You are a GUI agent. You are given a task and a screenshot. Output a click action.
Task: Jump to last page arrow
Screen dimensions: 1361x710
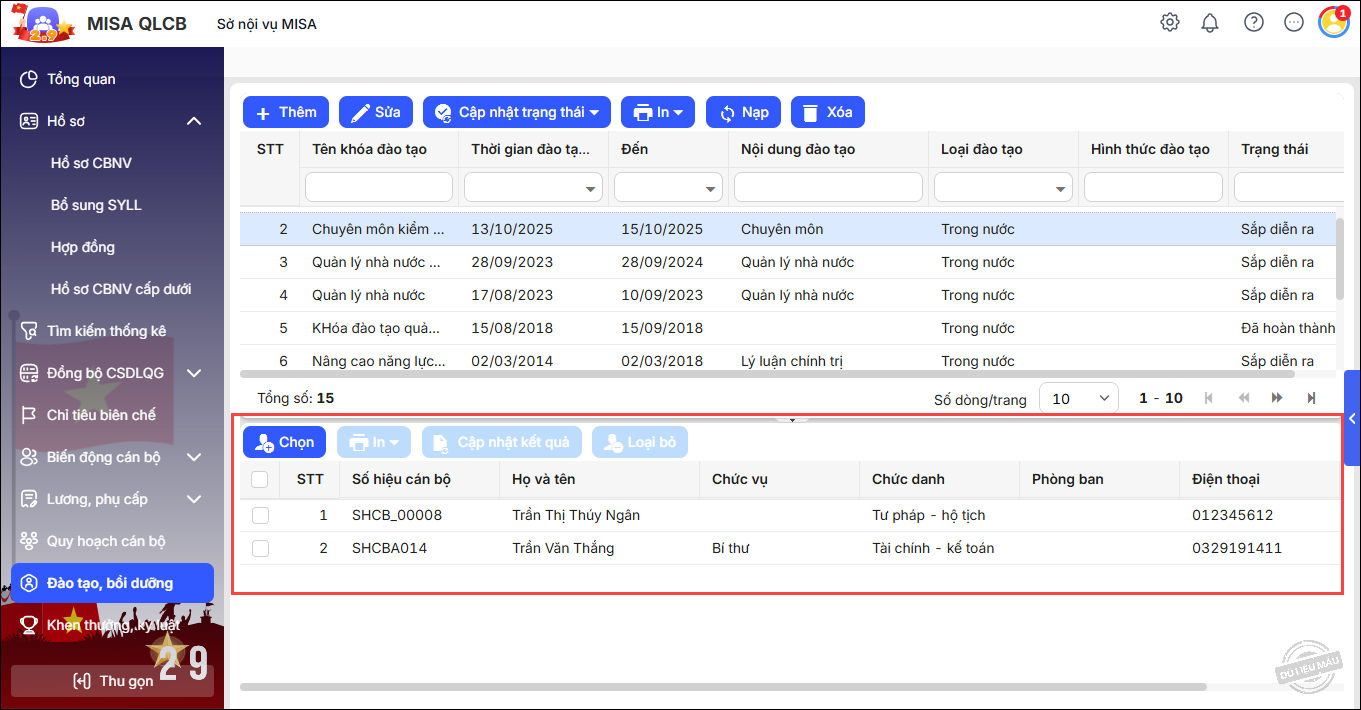pyautogui.click(x=1311, y=398)
